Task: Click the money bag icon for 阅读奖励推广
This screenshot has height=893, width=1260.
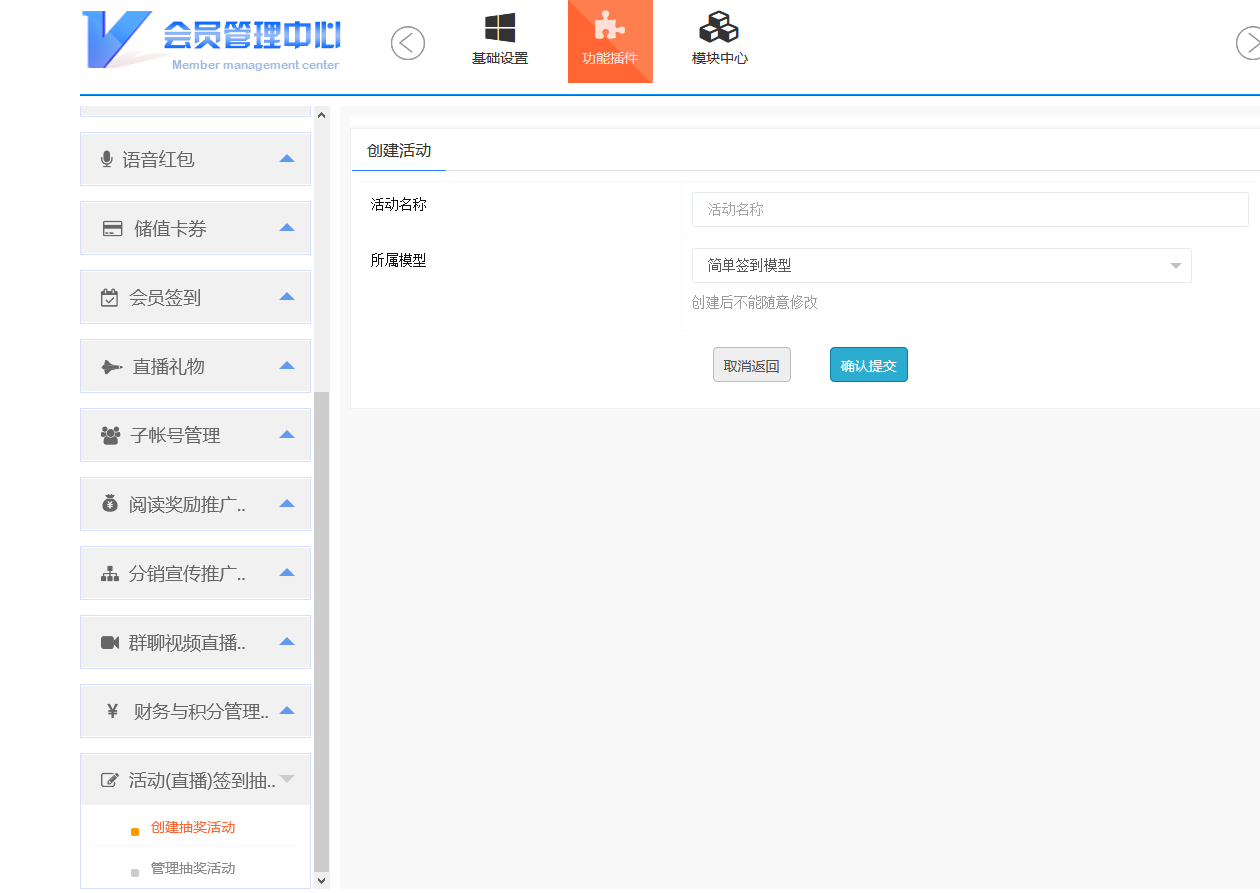Action: [110, 504]
